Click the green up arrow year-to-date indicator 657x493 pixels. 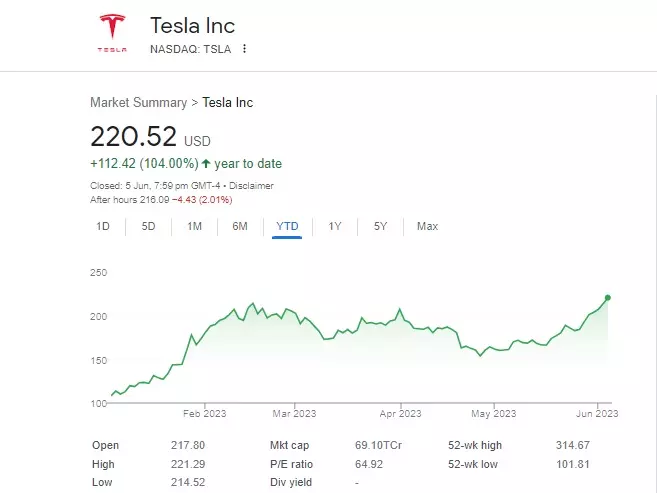pos(206,164)
